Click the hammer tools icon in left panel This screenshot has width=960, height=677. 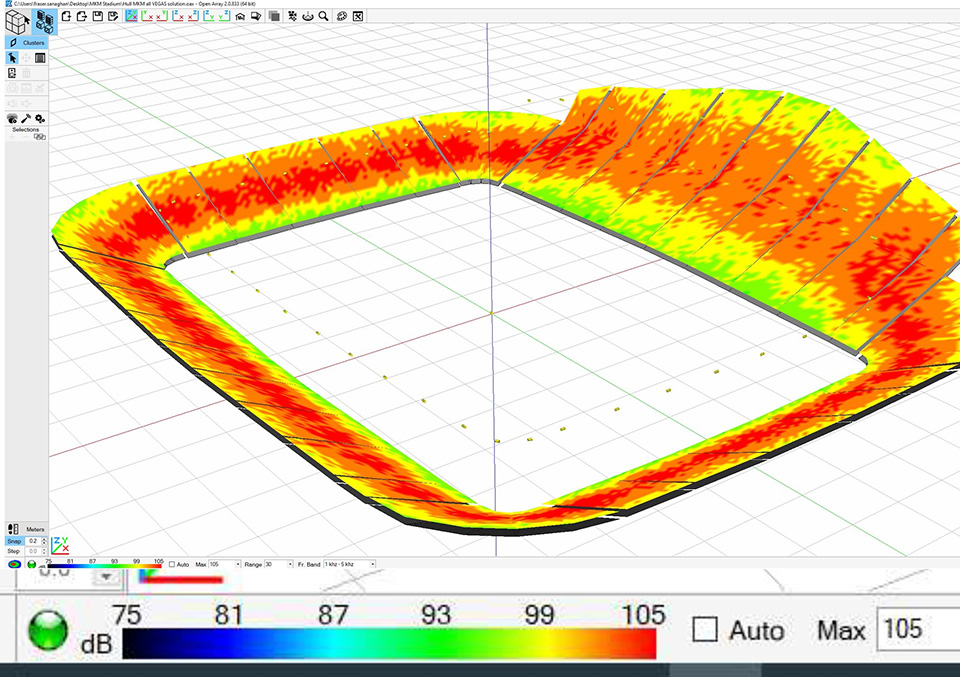[x=26, y=118]
